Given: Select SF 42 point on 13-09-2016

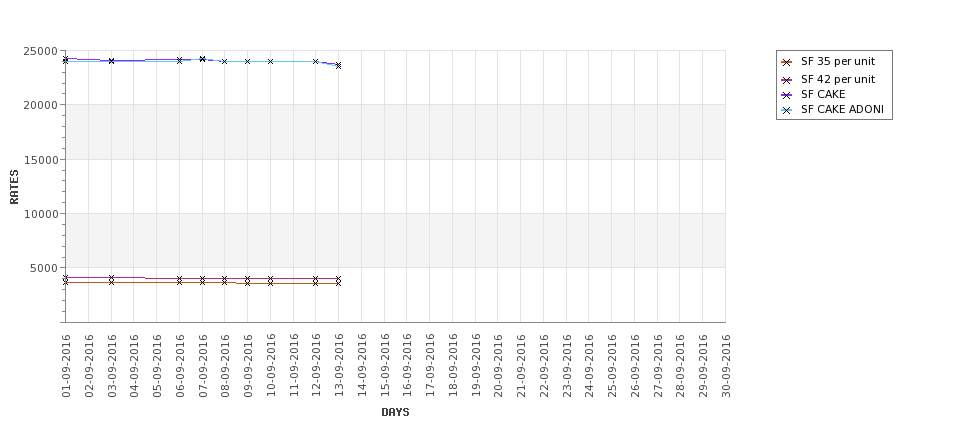Looking at the screenshot, I should pos(338,279).
